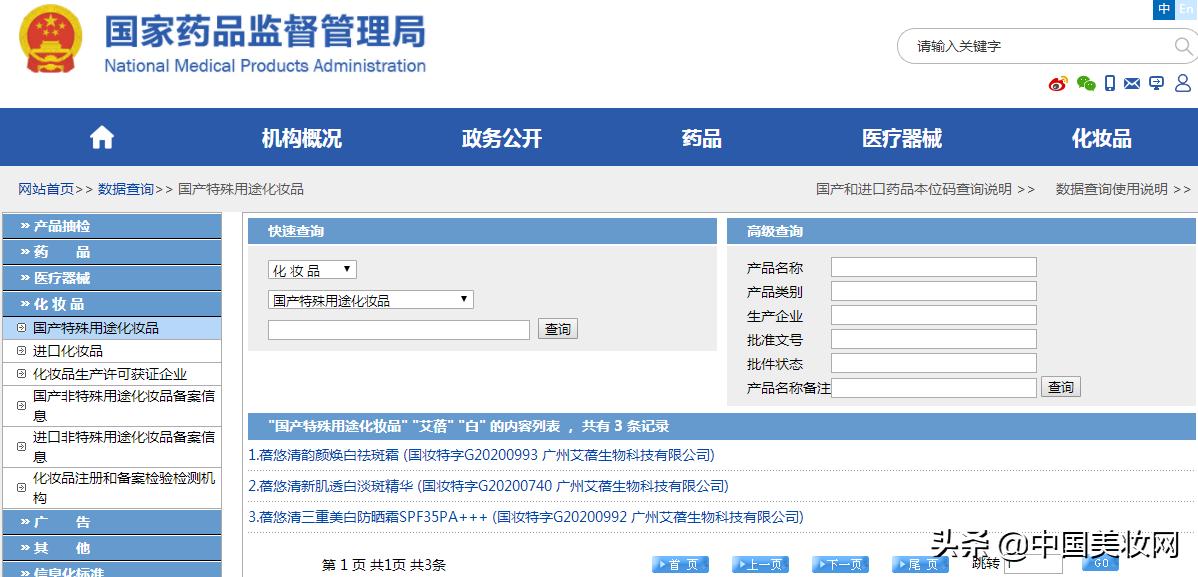1198x577 pixels.
Task: Open the WeChat icon link
Action: click(1086, 83)
